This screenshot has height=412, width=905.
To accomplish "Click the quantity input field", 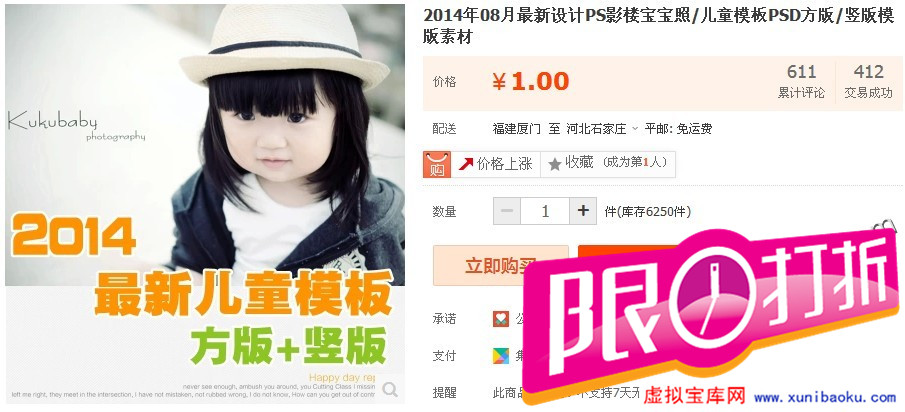I will tap(545, 211).
